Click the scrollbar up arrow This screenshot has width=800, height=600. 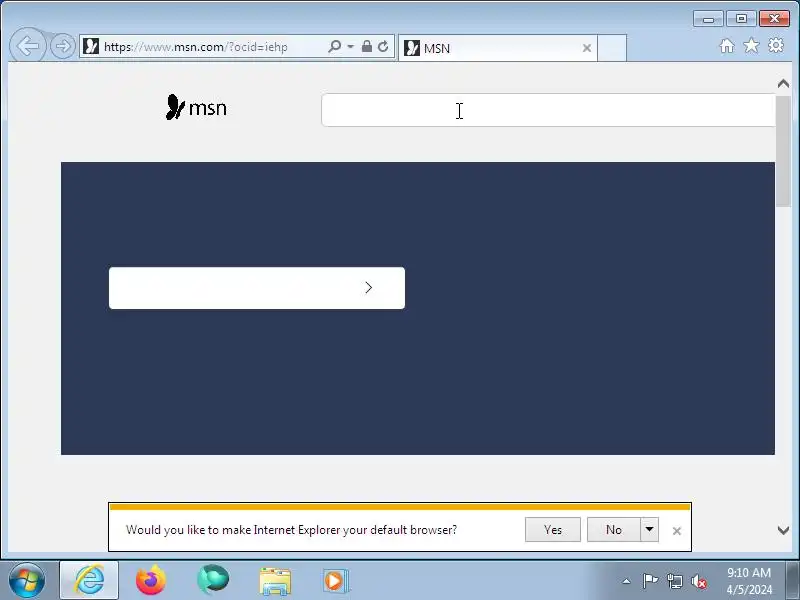pos(783,84)
